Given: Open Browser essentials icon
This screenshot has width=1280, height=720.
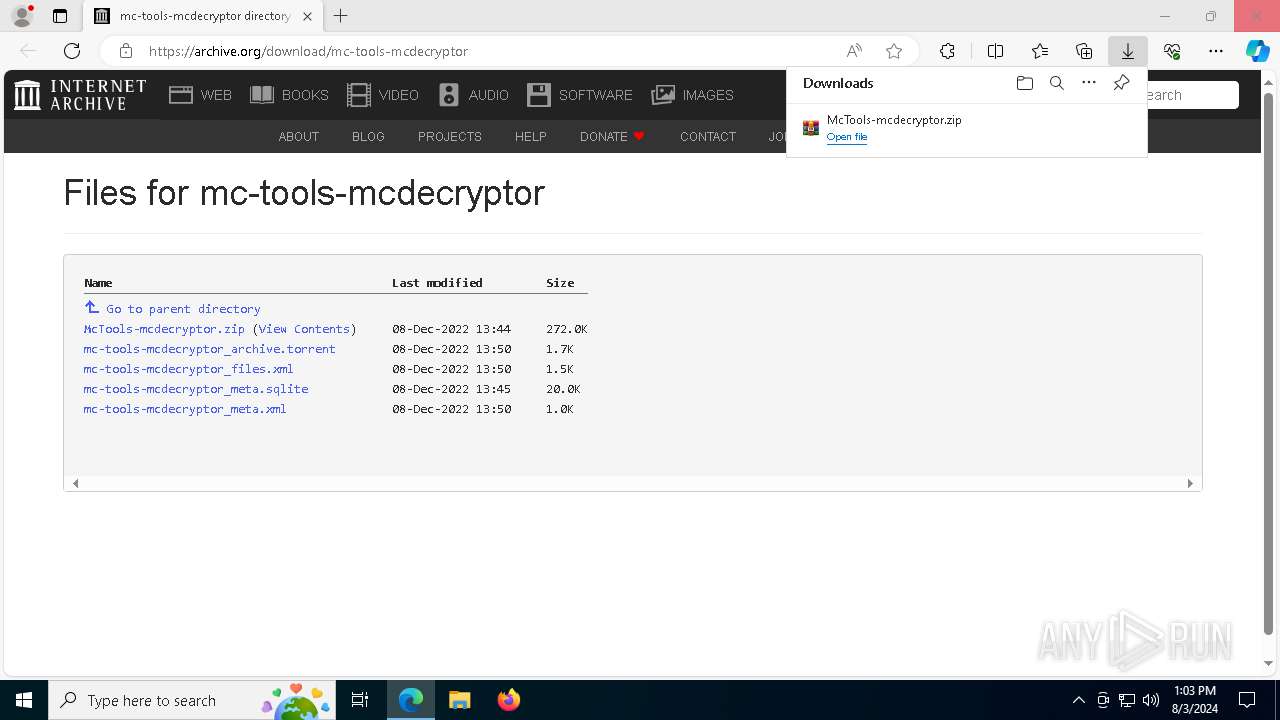Looking at the screenshot, I should pos(1172,51).
